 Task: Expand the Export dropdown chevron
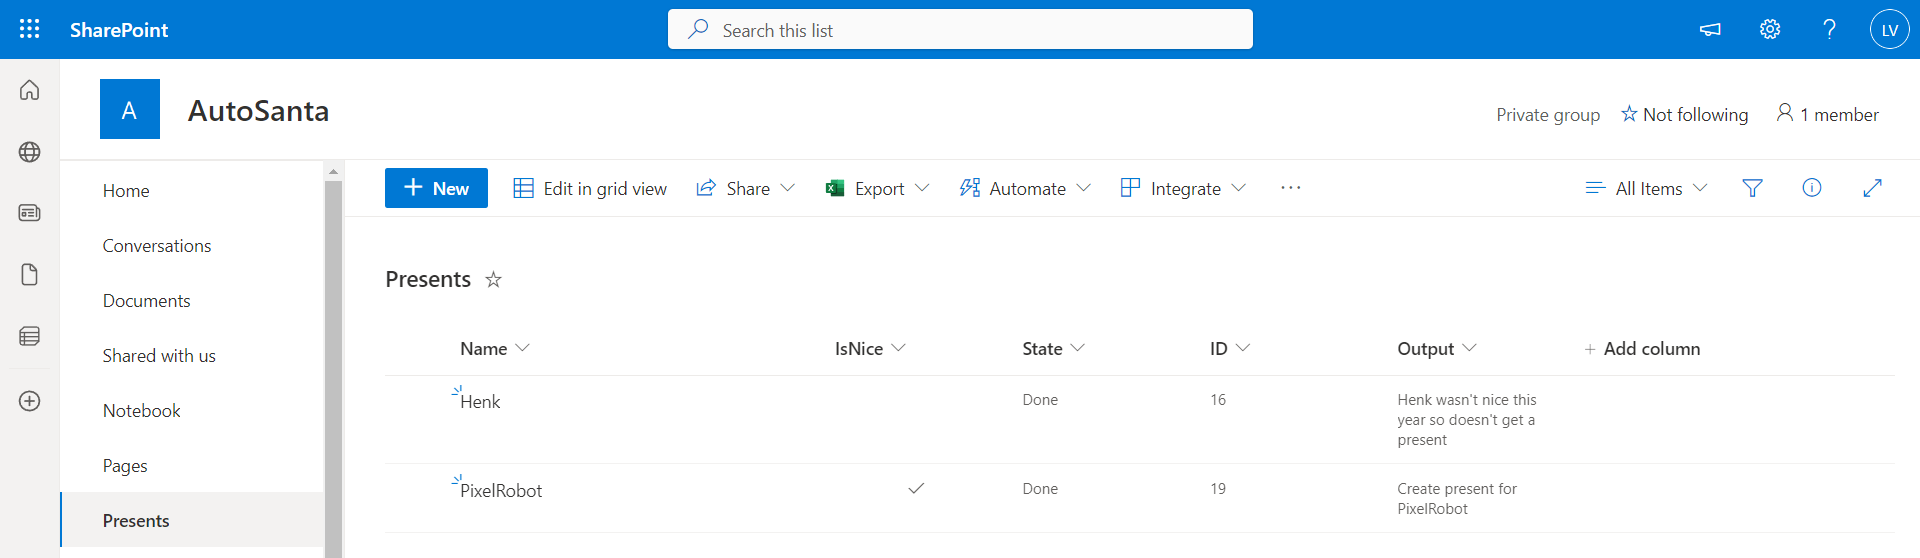pyautogui.click(x=922, y=188)
